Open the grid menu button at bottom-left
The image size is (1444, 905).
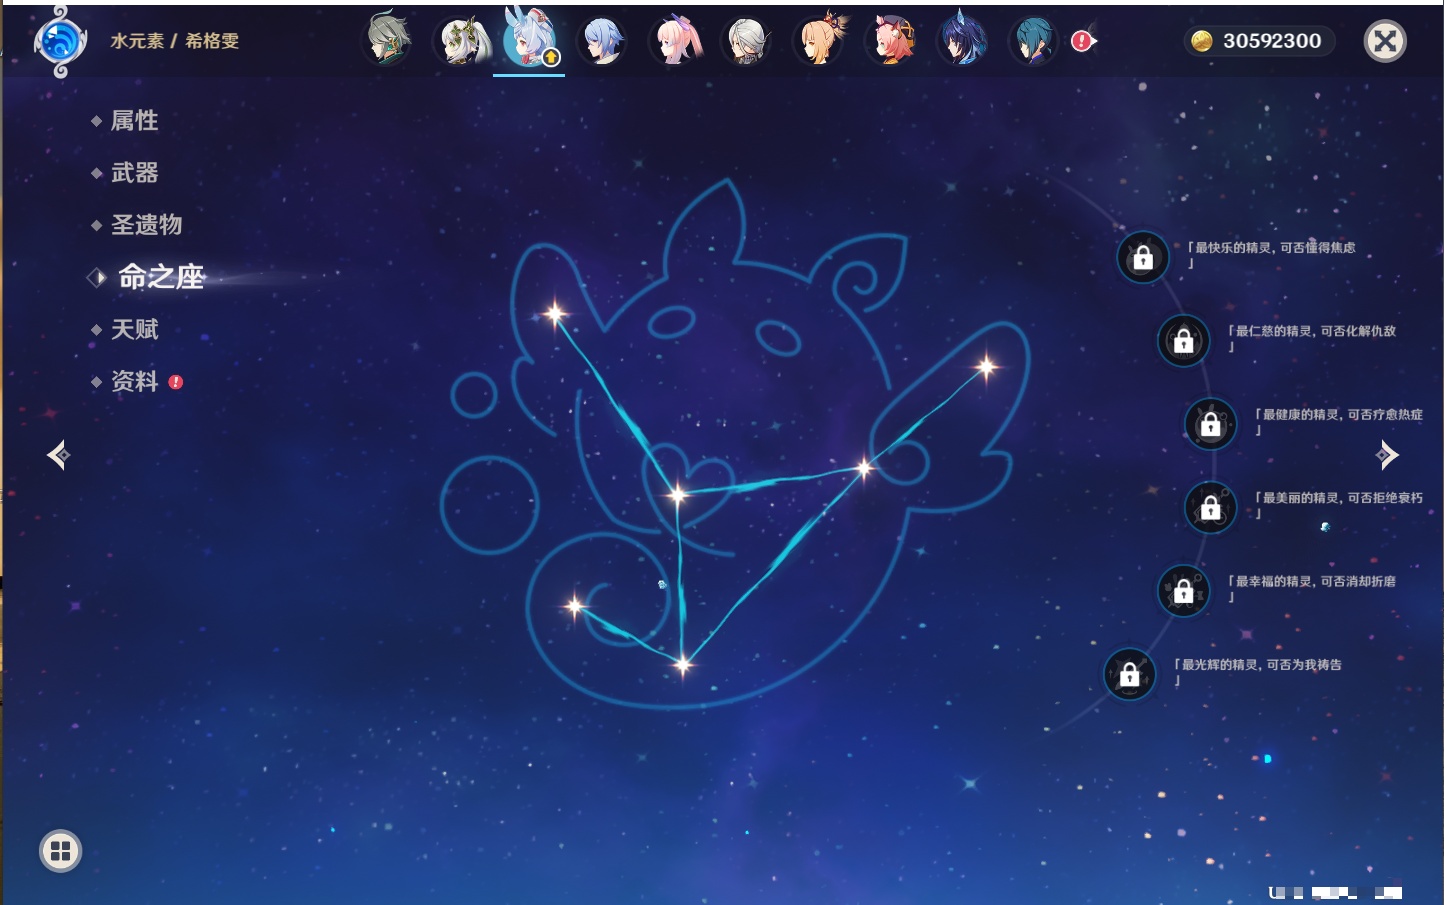pyautogui.click(x=60, y=851)
